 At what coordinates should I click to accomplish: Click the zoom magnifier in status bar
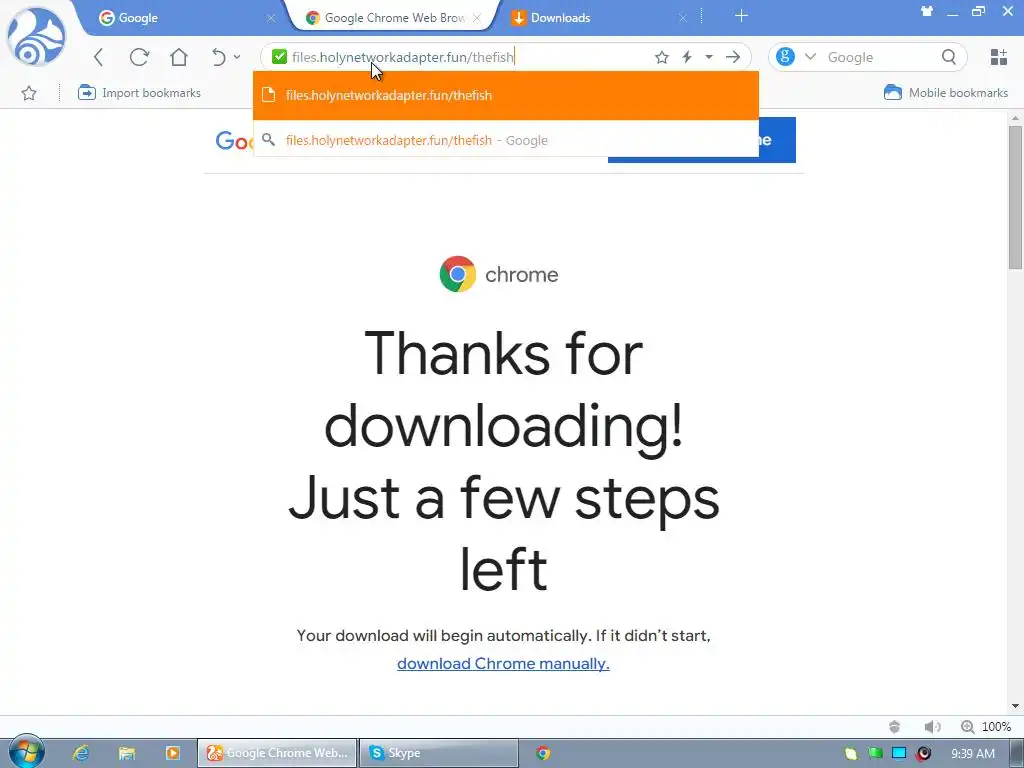click(x=967, y=726)
